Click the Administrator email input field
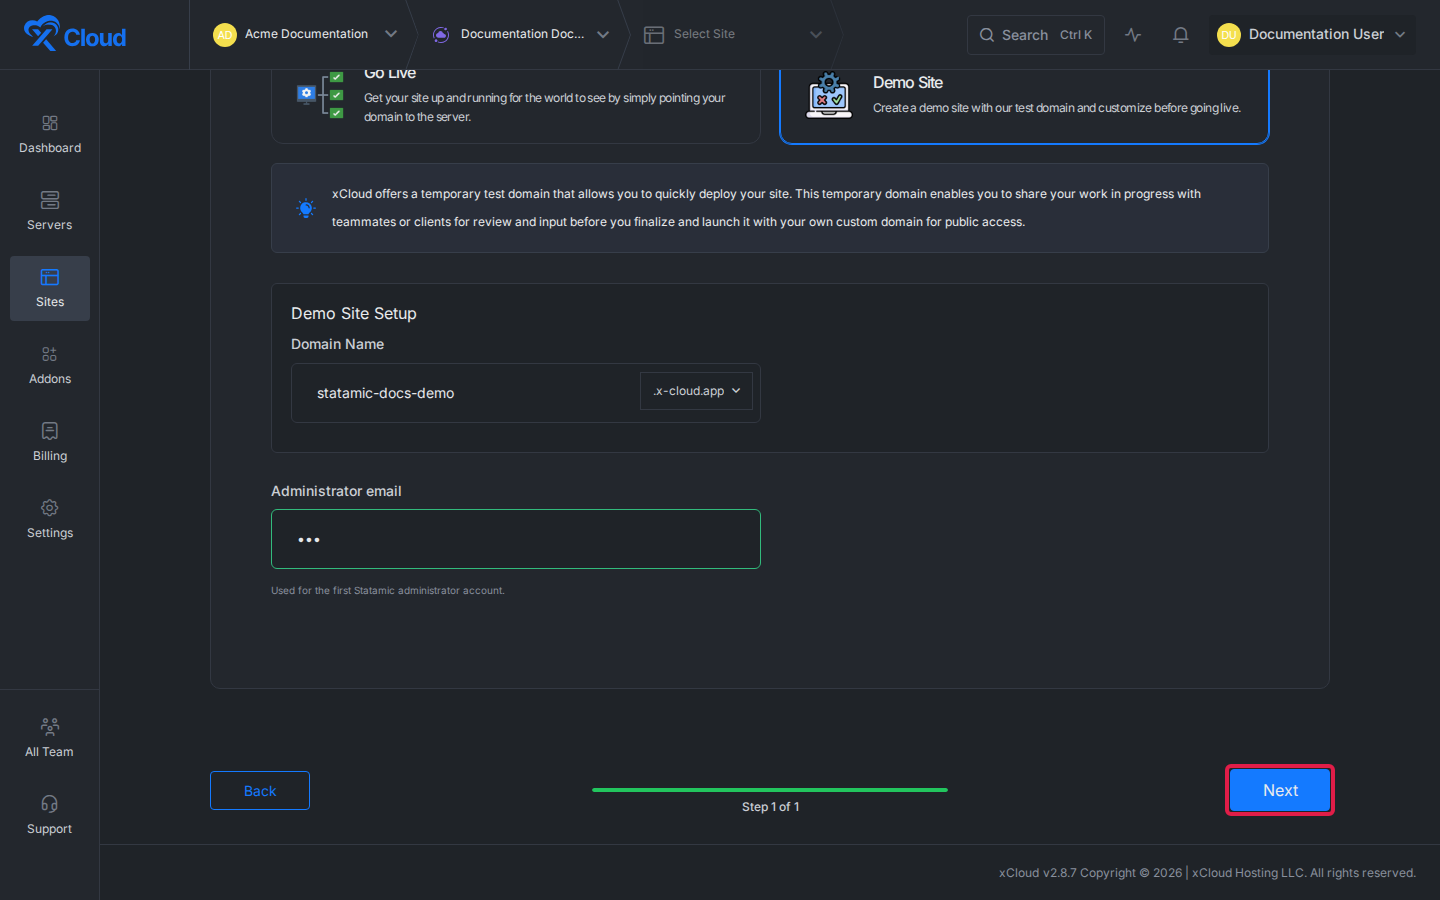The height and width of the screenshot is (900, 1440). (x=516, y=539)
